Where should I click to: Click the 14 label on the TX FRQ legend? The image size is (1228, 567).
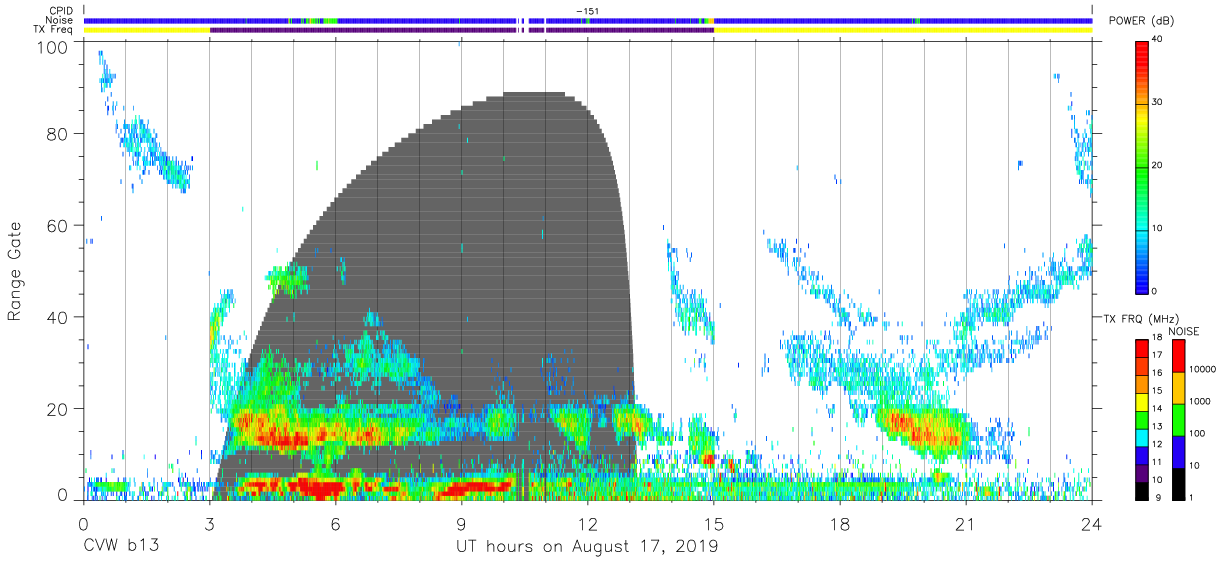pos(1156,408)
